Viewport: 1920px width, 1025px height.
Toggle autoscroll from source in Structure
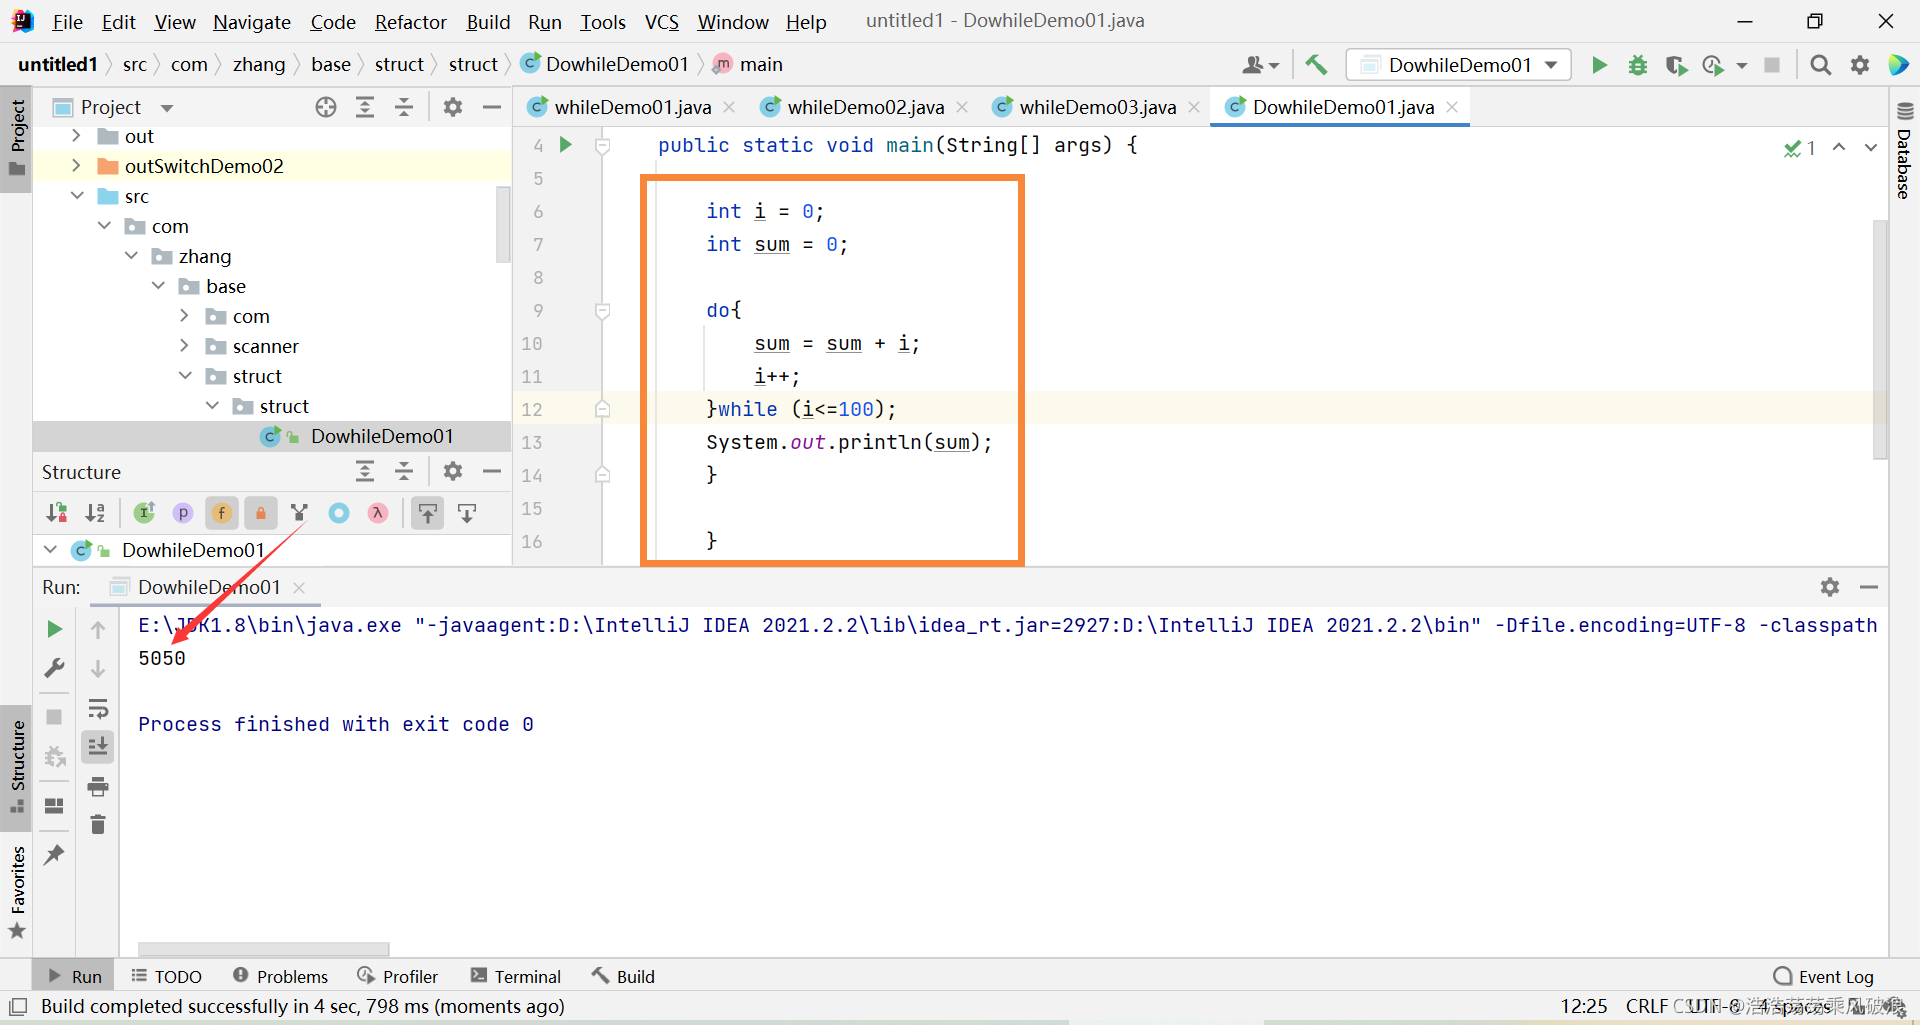pos(467,513)
